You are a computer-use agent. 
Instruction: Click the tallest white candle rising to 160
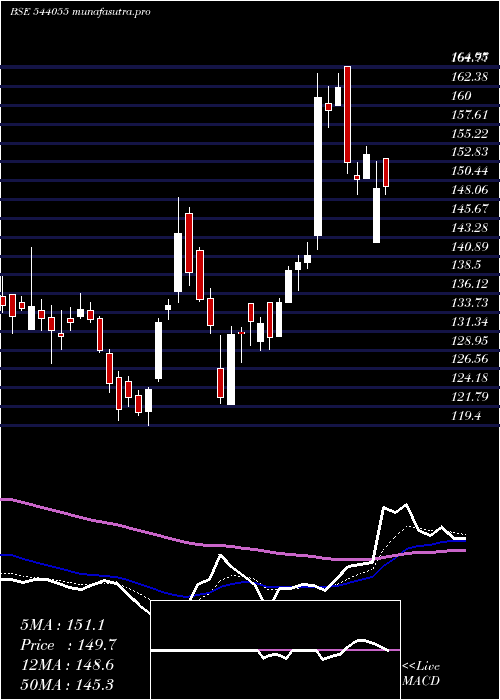317,166
